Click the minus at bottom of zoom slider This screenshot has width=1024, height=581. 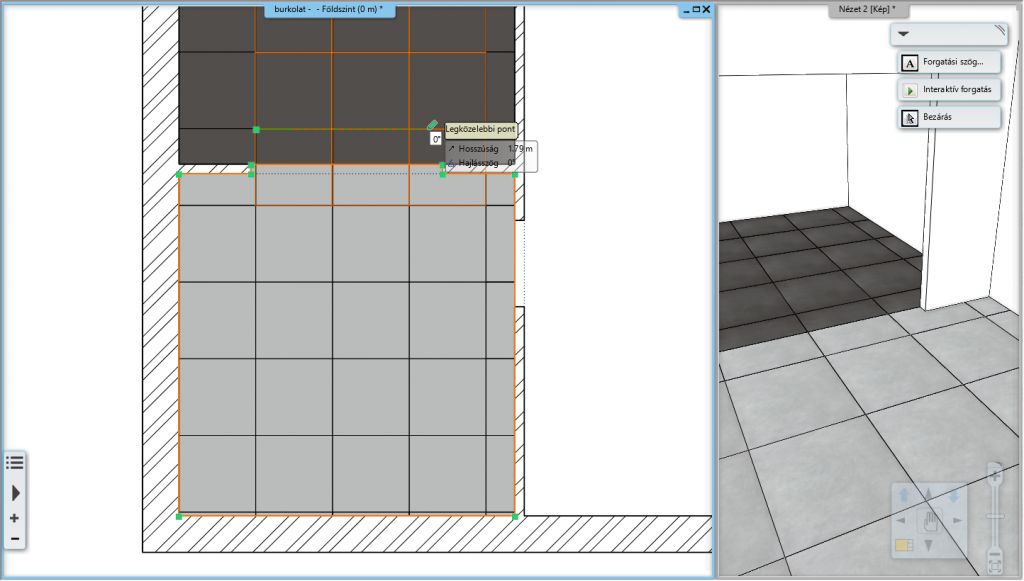click(x=995, y=555)
